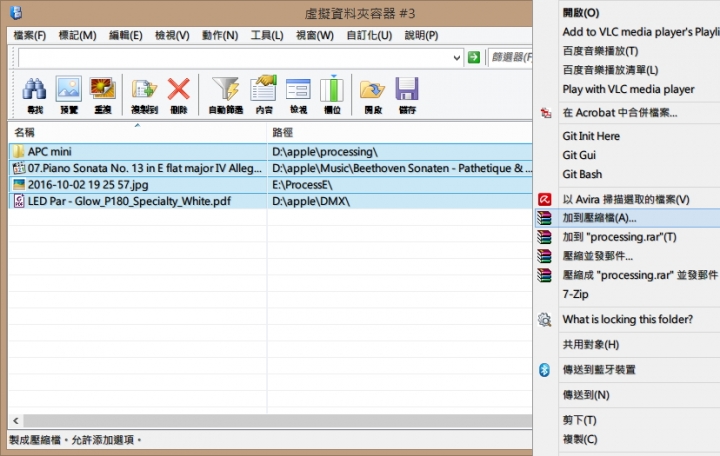720x456 pixels.
Task: Choose 複製(C) in the context menu
Action: [580, 439]
